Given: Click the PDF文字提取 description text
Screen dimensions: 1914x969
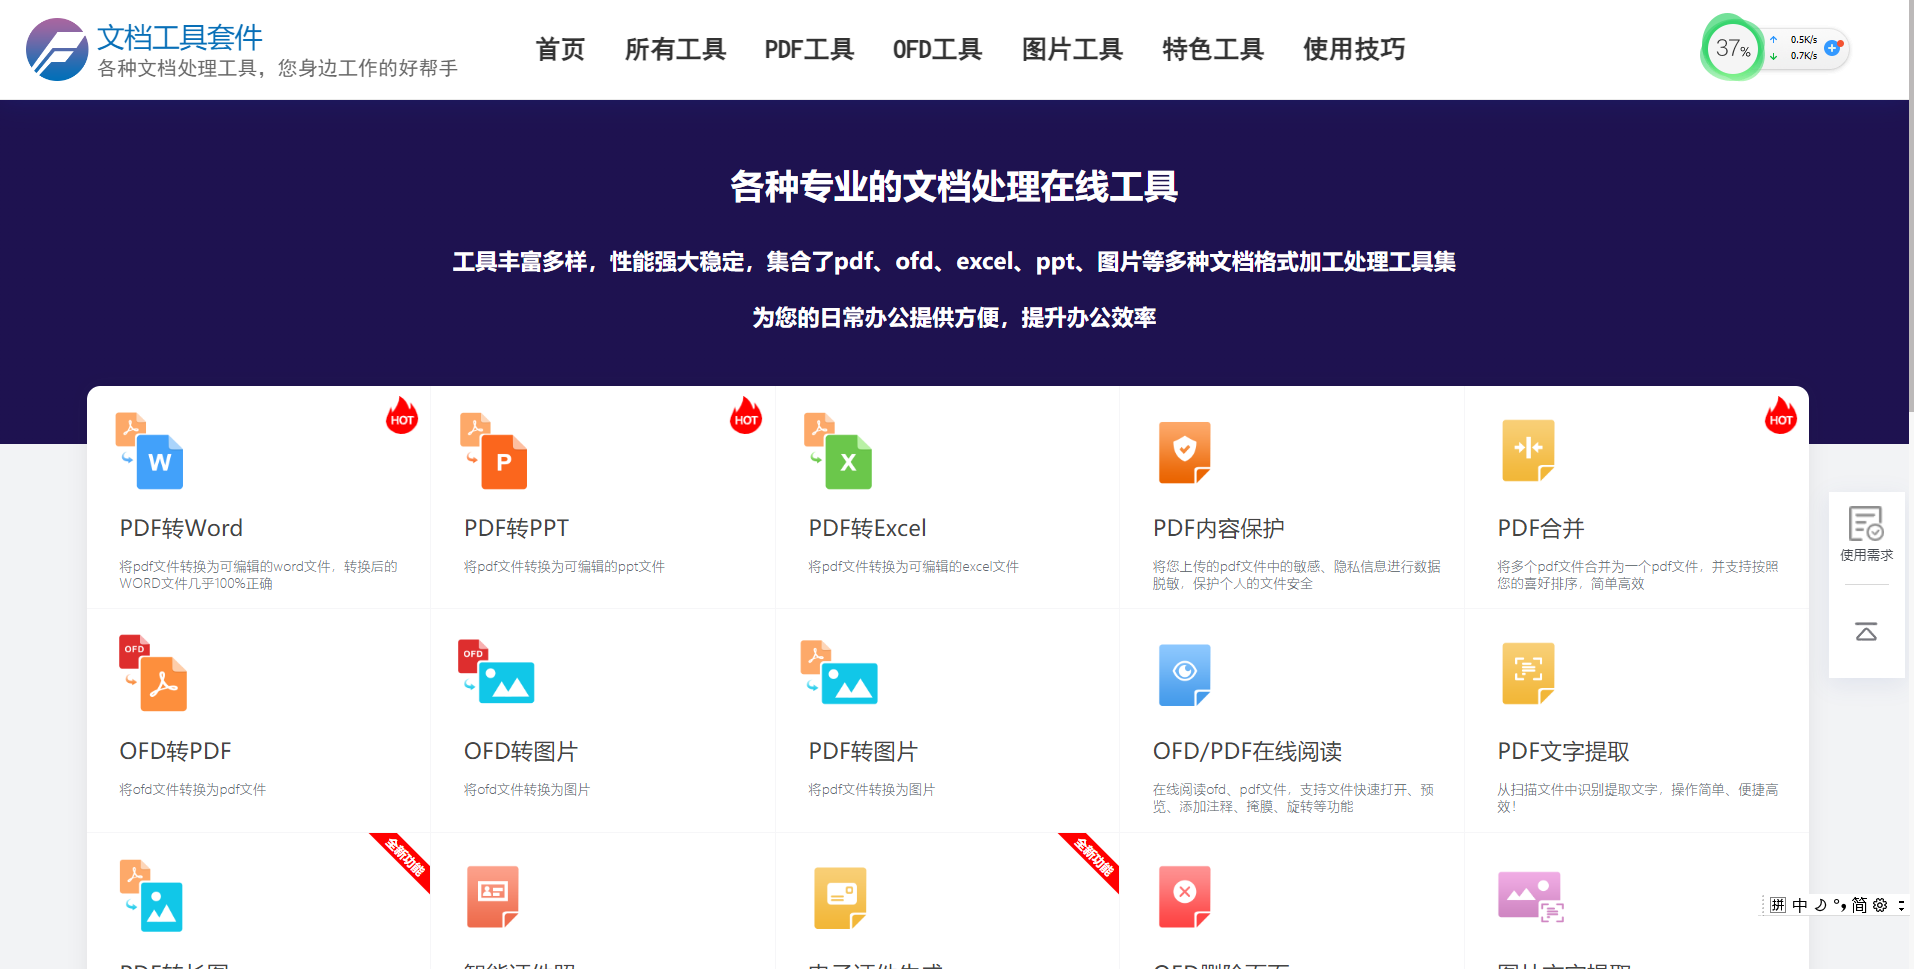Looking at the screenshot, I should [x=1637, y=798].
